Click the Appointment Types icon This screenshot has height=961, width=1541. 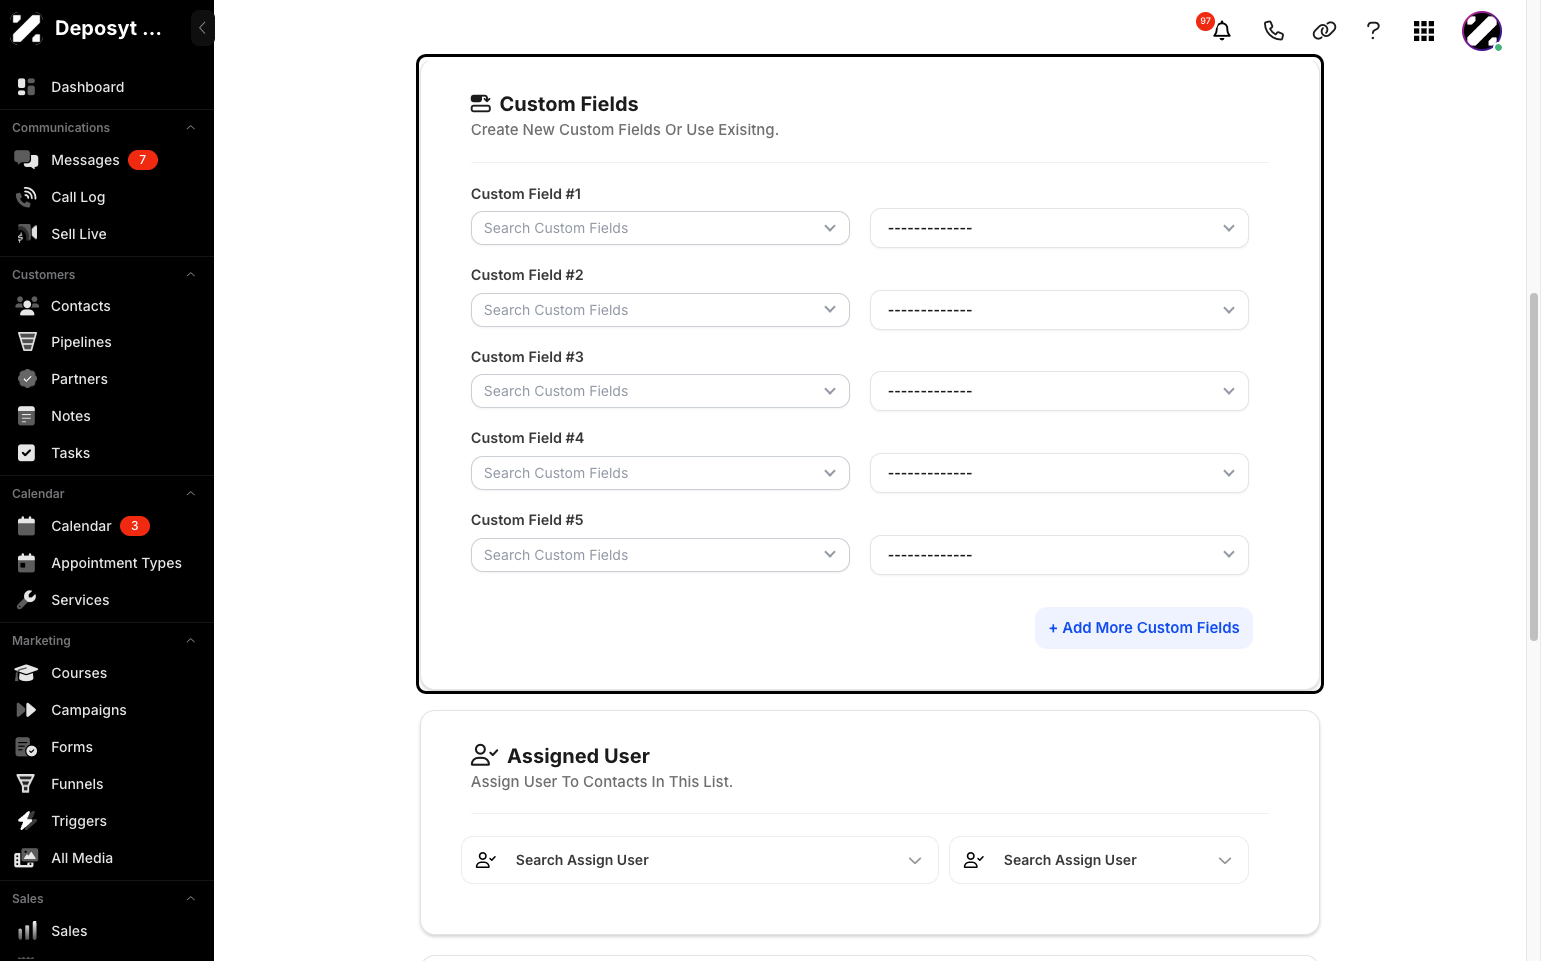(27, 563)
